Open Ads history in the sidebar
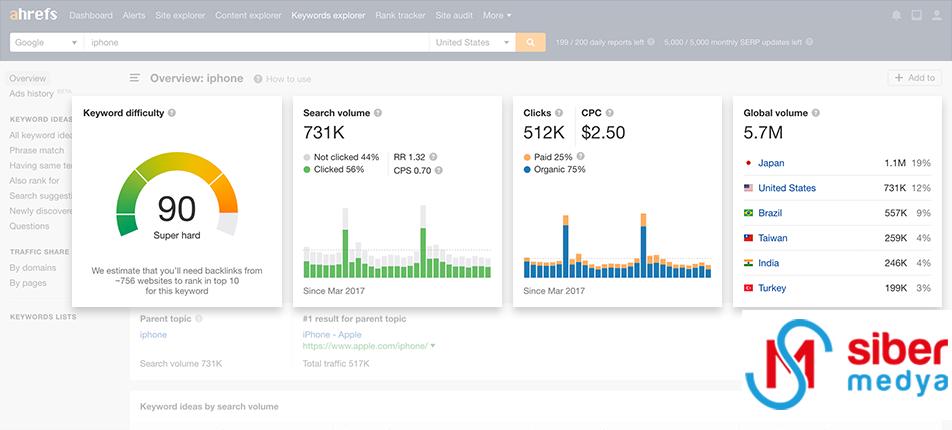This screenshot has width=952, height=430. click(32, 94)
